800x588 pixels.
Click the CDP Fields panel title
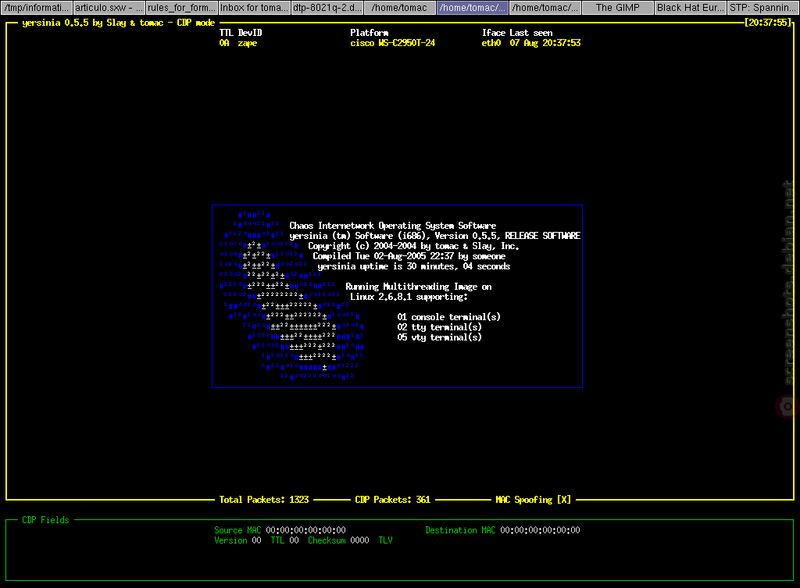45,520
